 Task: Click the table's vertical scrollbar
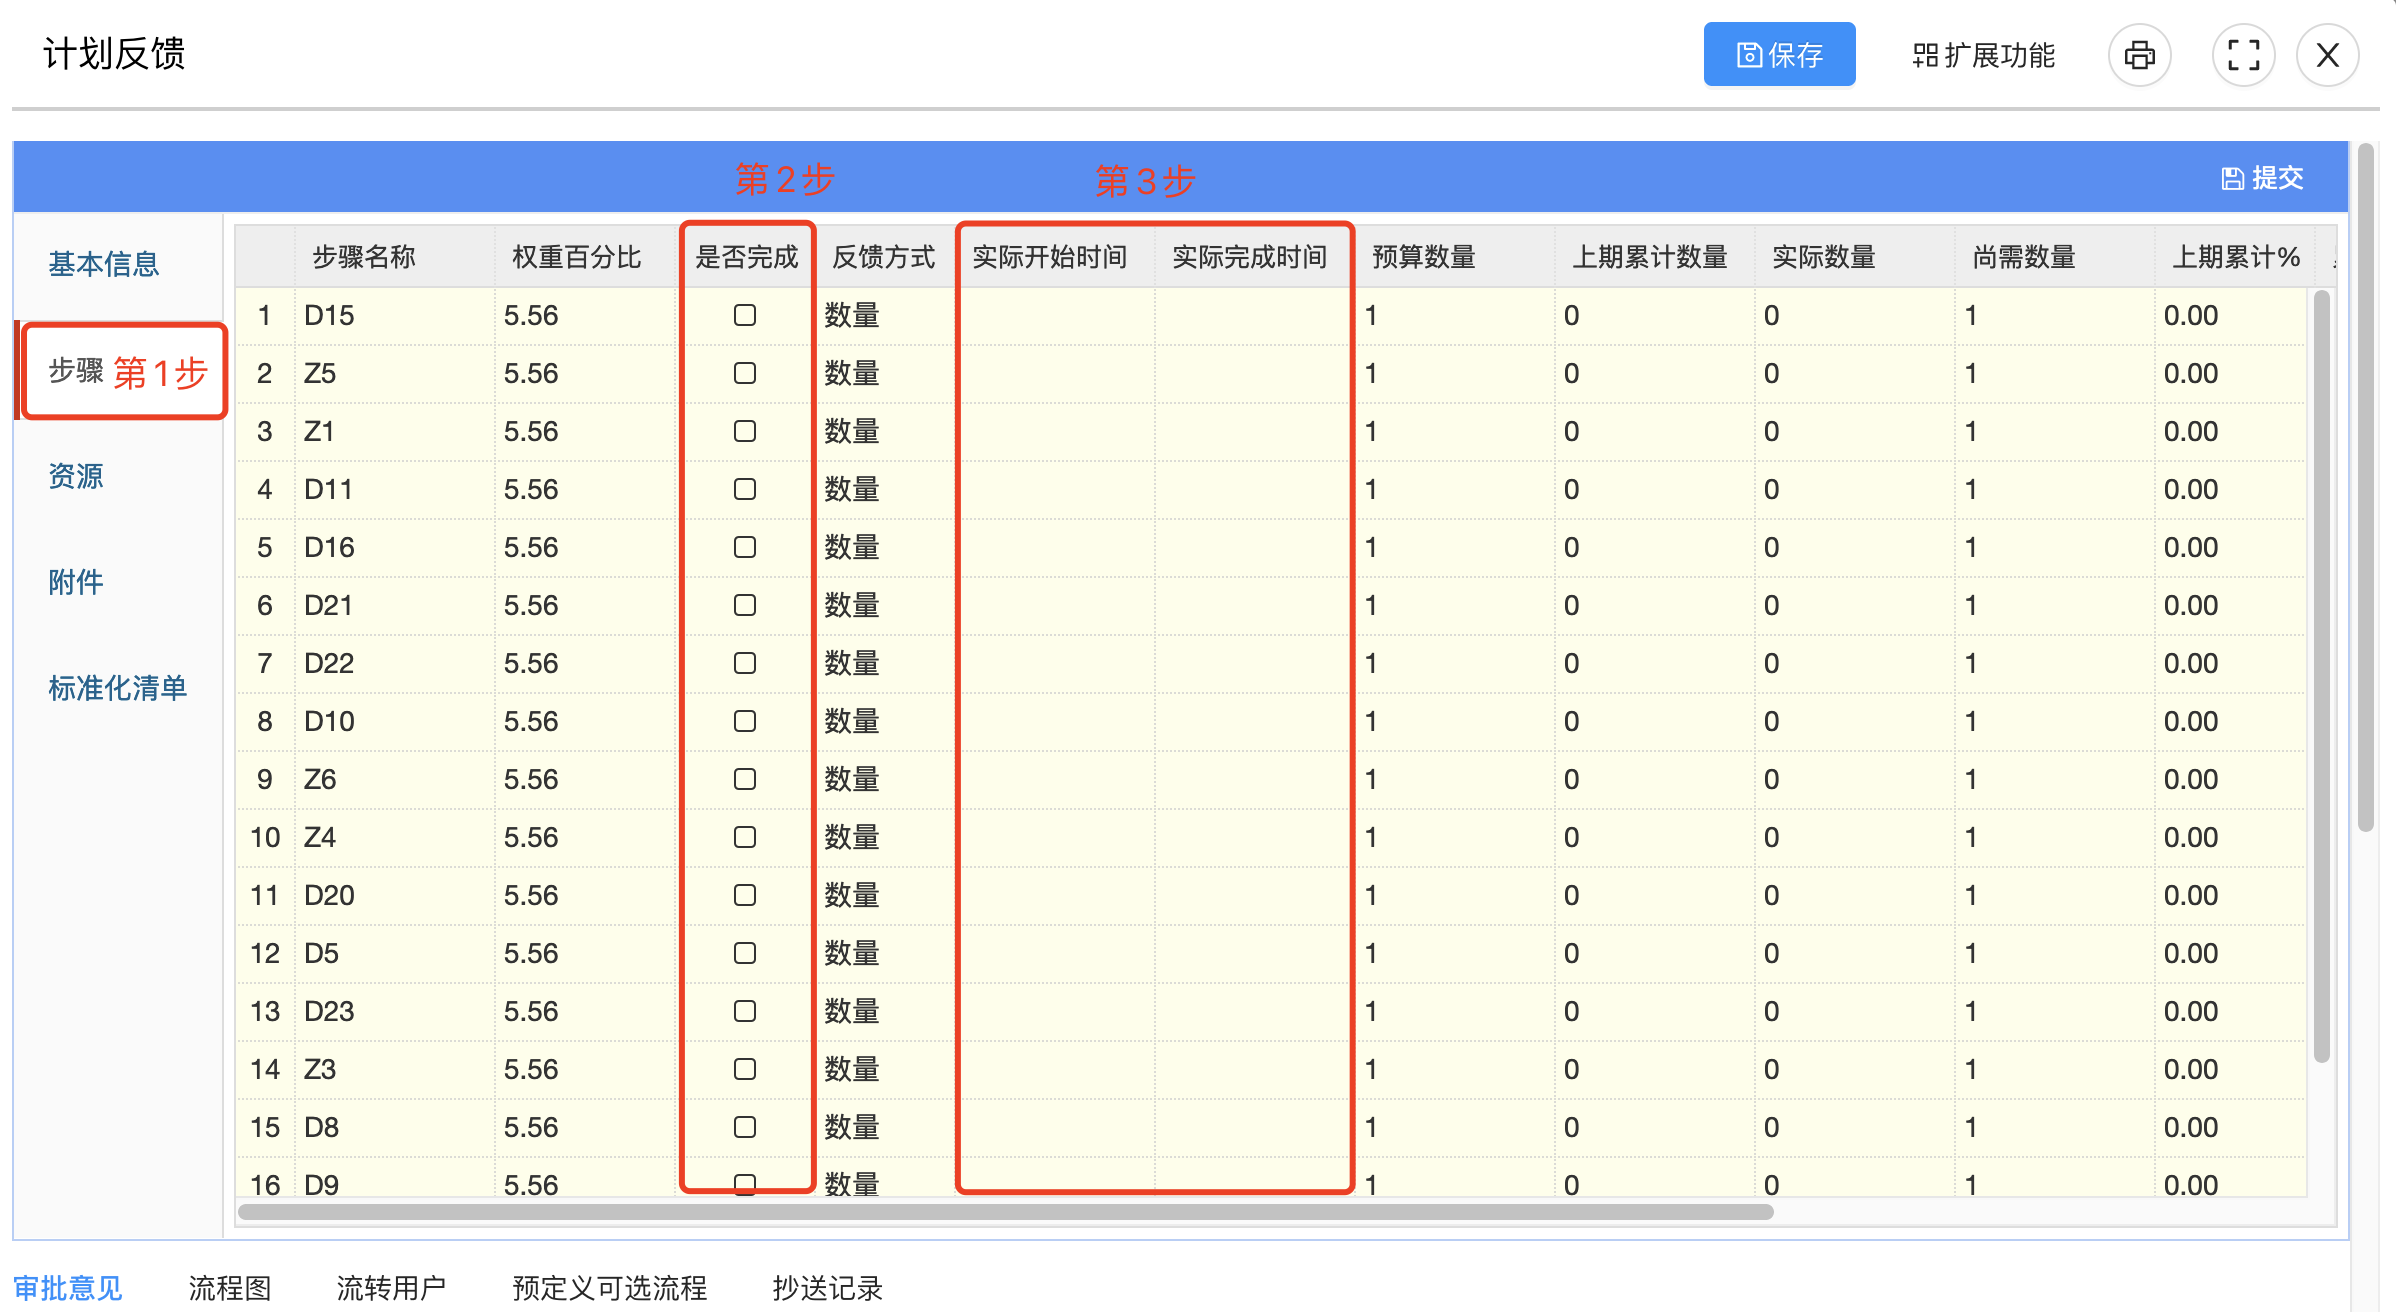(2322, 676)
